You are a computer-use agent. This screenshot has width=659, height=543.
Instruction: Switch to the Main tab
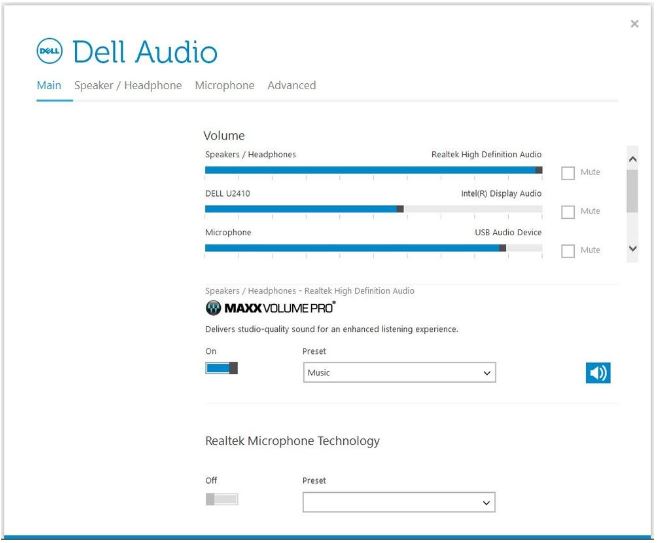(49, 85)
